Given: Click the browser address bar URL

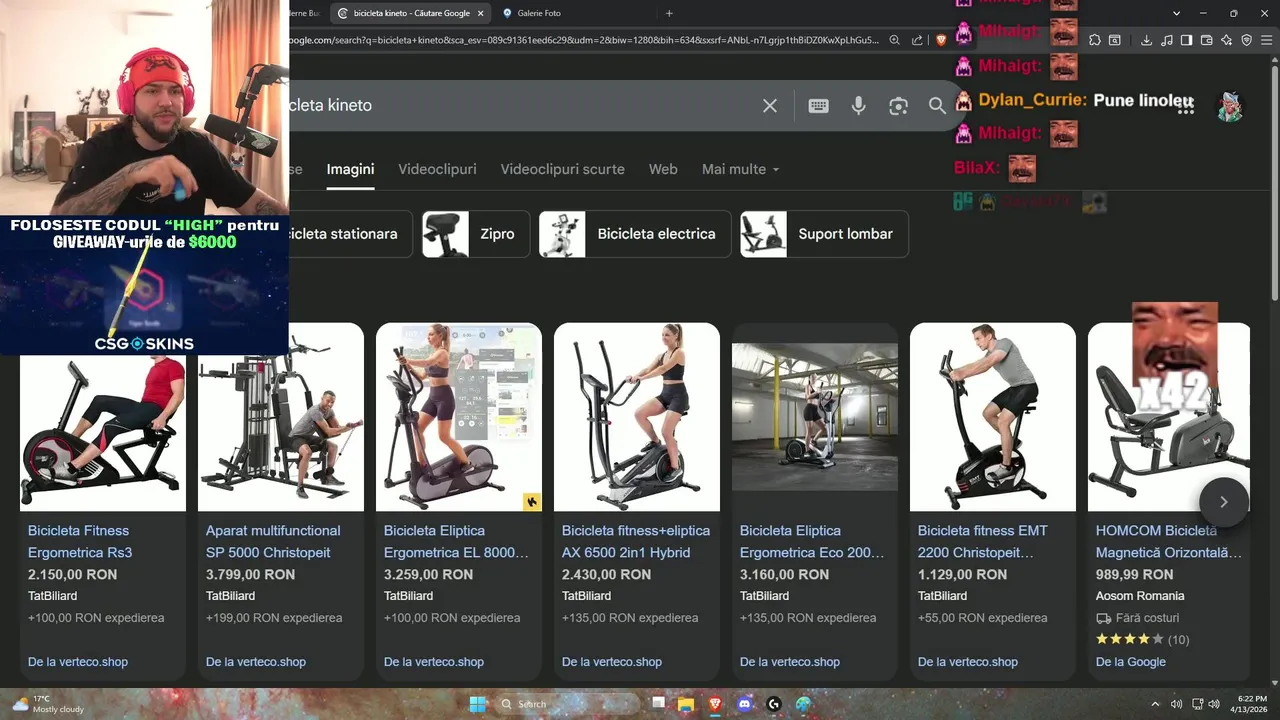Looking at the screenshot, I should (585, 40).
